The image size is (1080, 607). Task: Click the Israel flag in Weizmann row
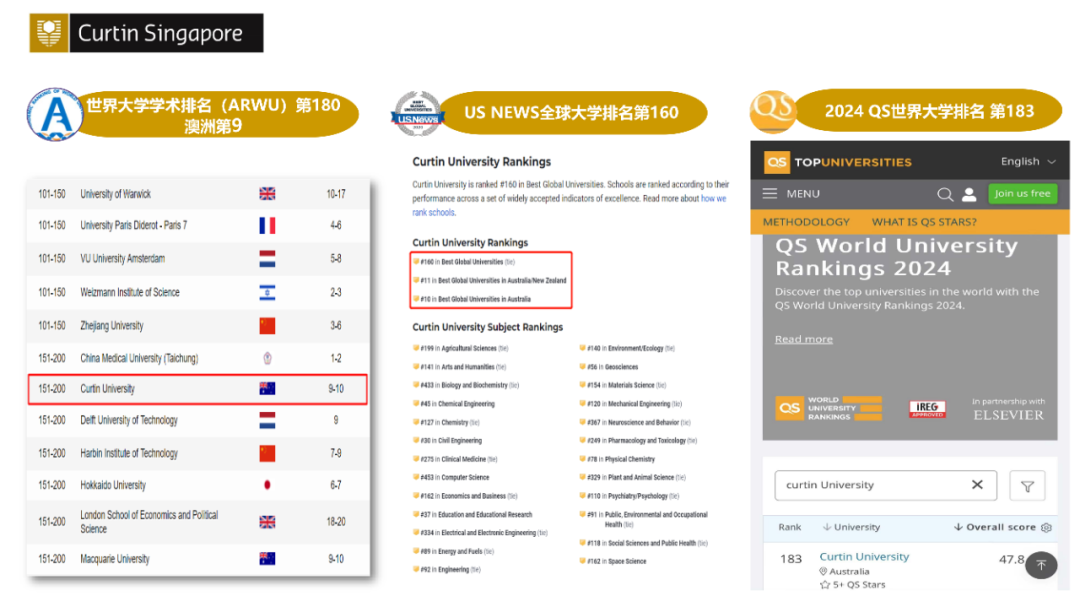267,292
